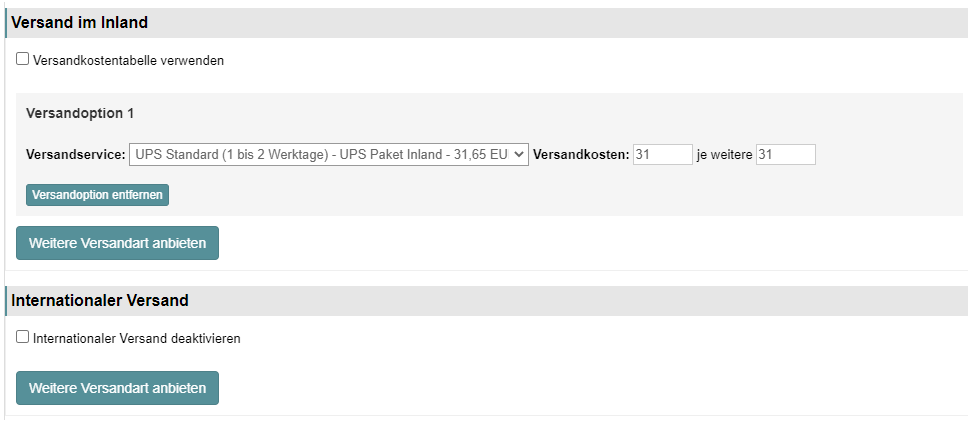
Task: Open the Versandservice dropdown list
Action: pyautogui.click(x=328, y=155)
